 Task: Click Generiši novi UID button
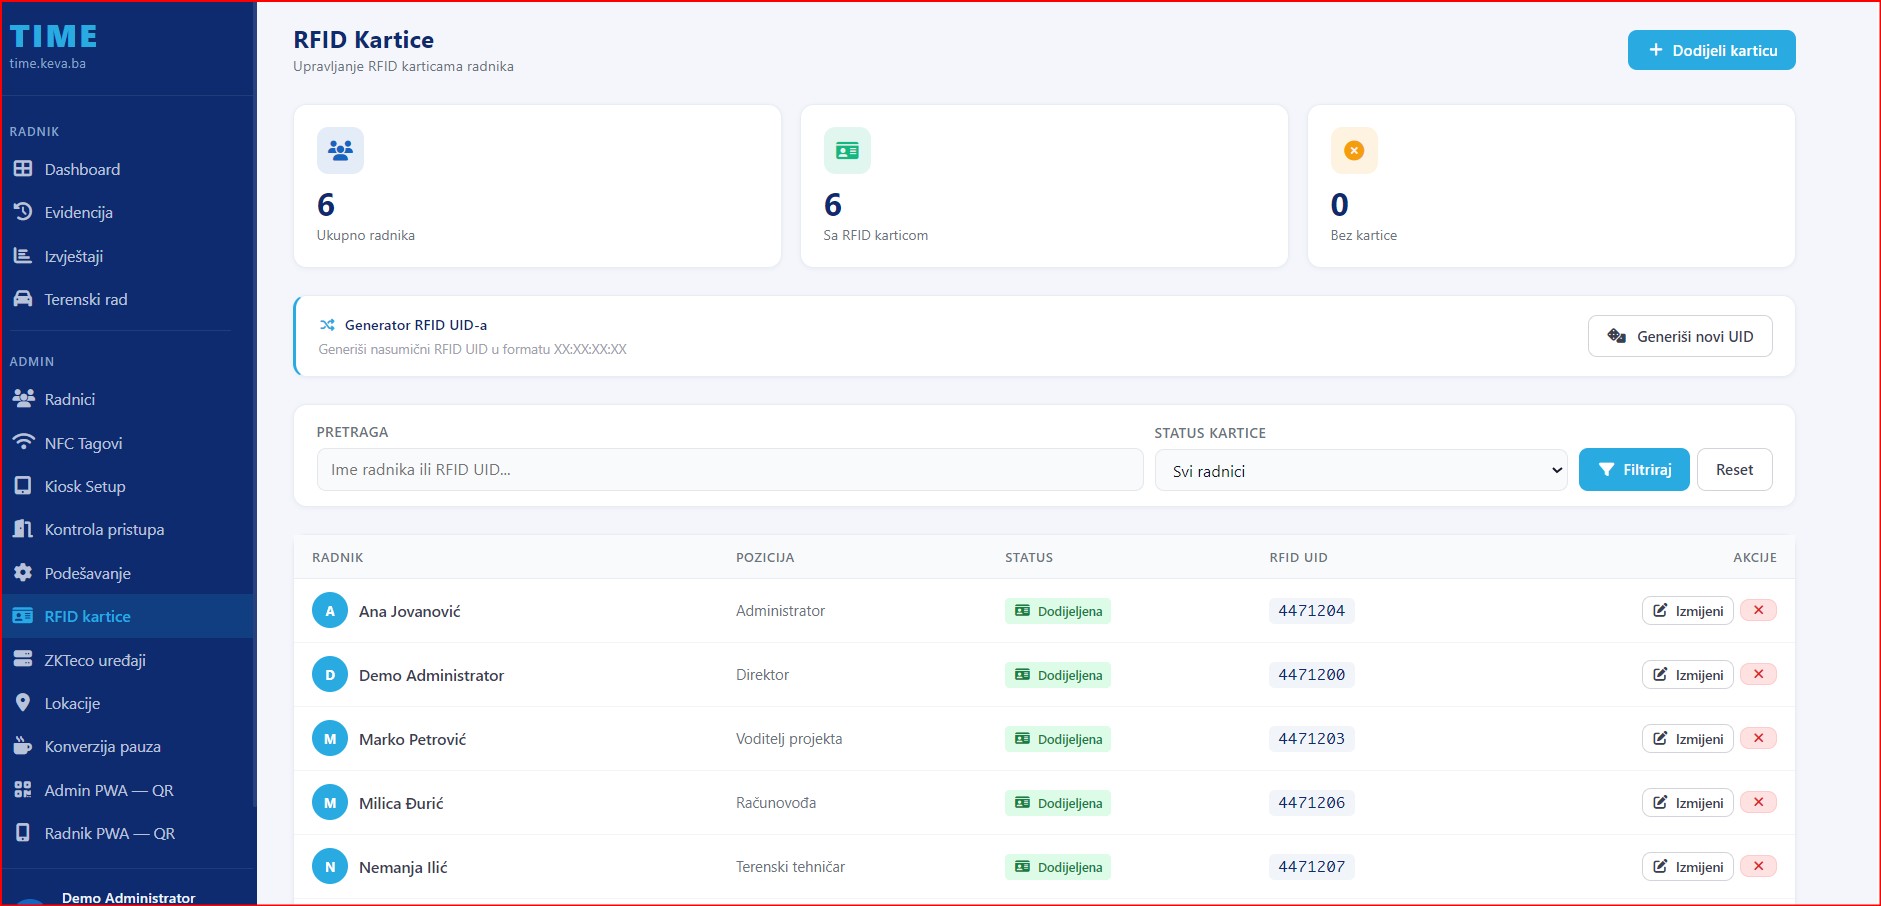1680,336
